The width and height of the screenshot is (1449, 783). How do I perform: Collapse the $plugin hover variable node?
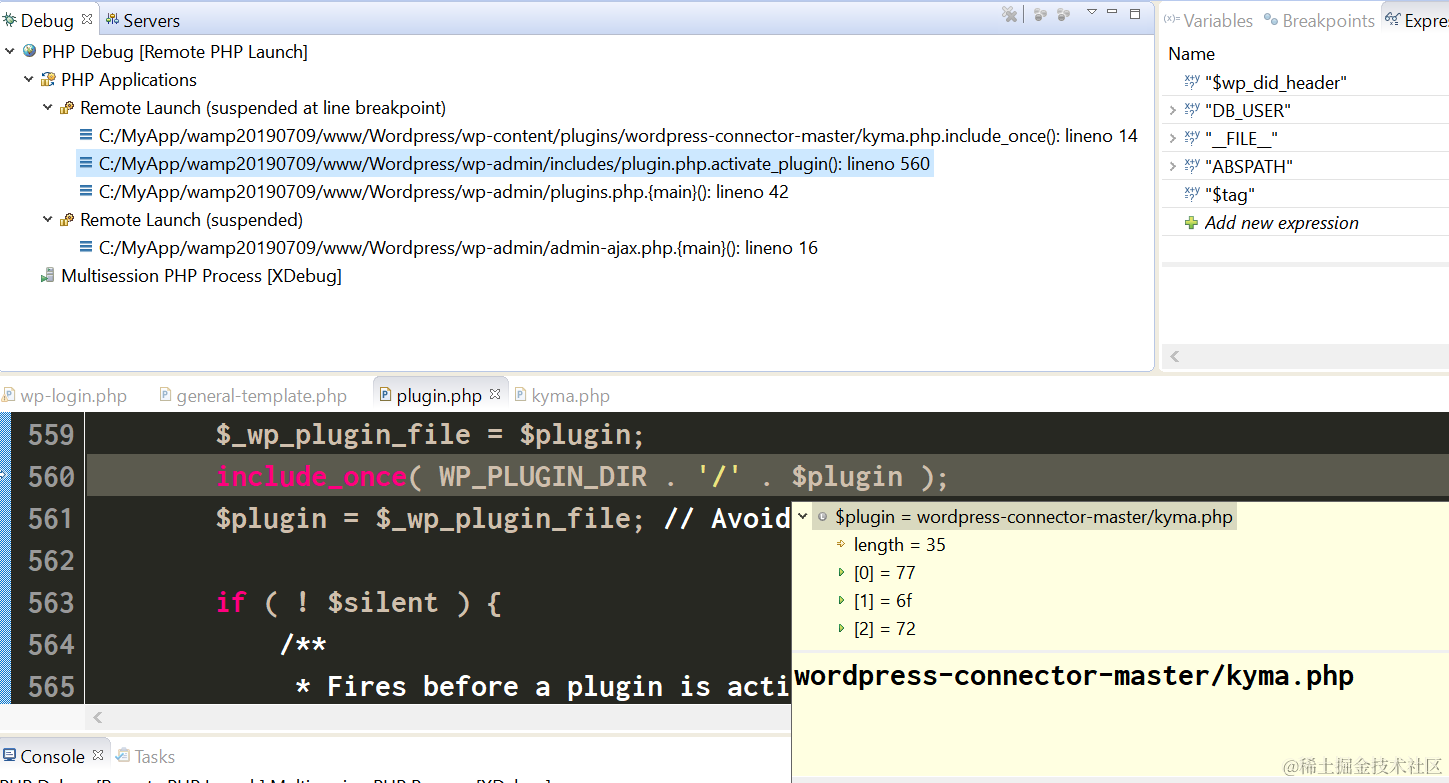coord(802,517)
